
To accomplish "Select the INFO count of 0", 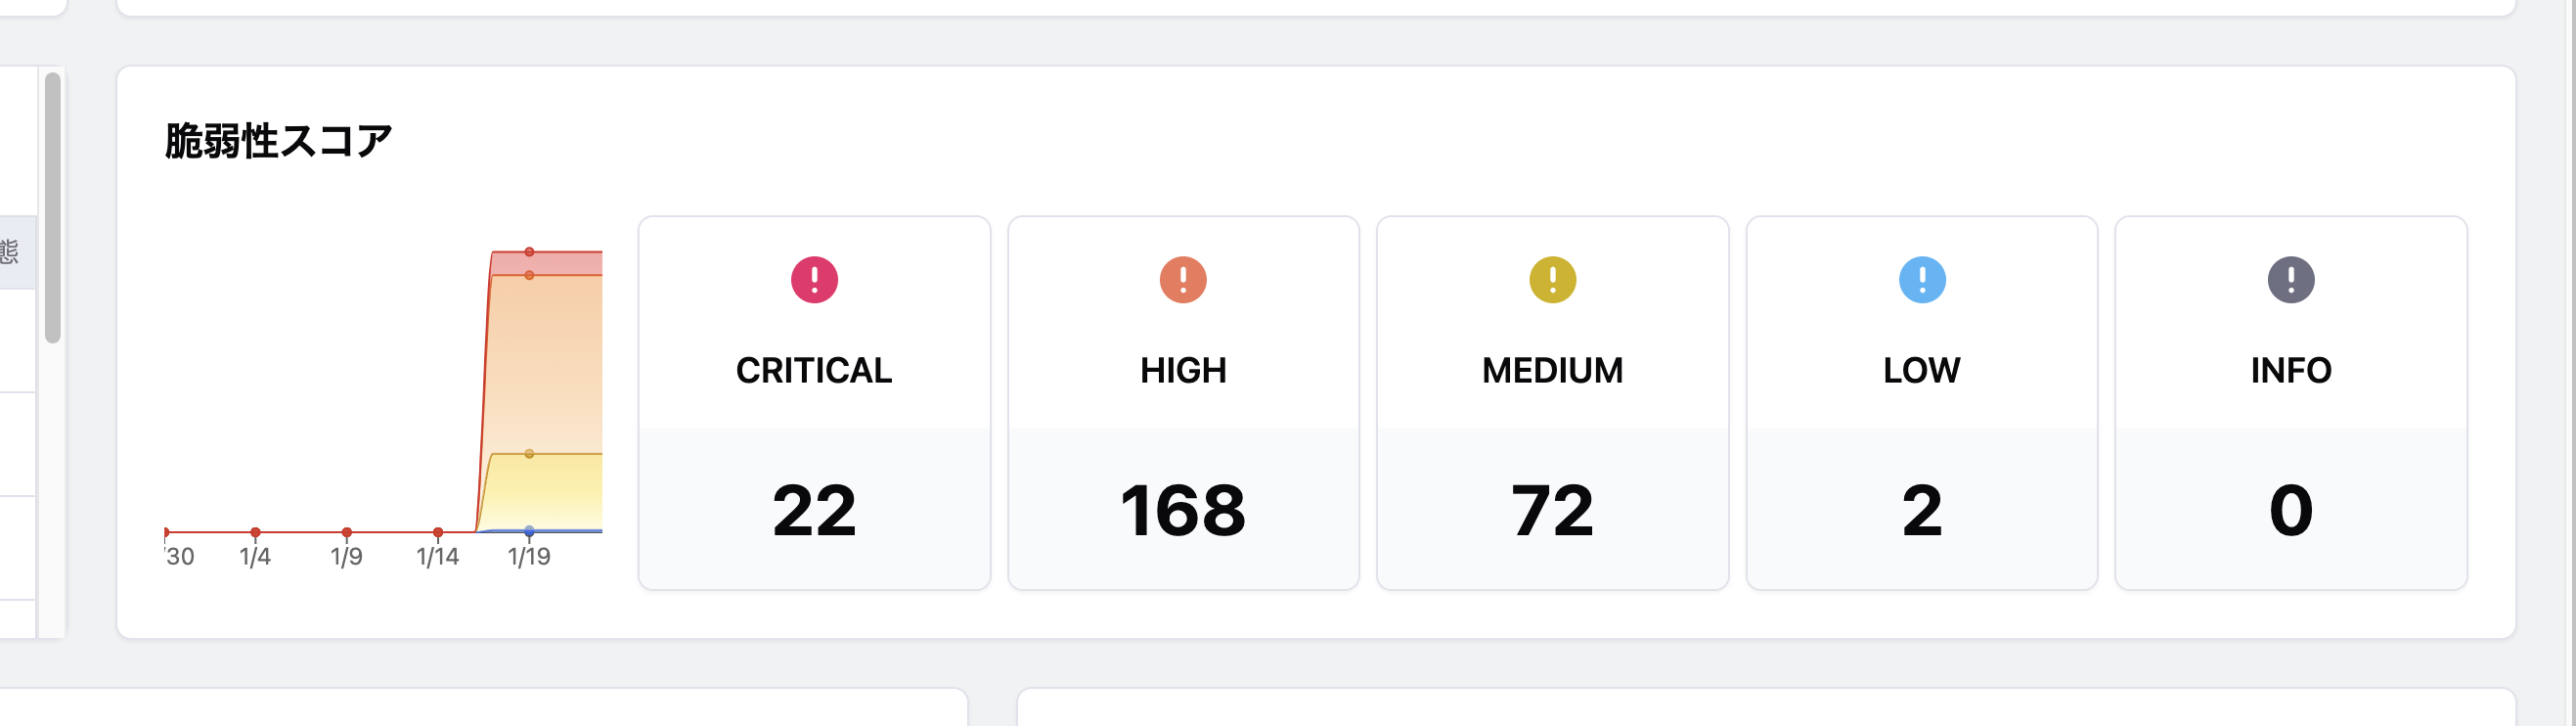I will coord(2290,511).
